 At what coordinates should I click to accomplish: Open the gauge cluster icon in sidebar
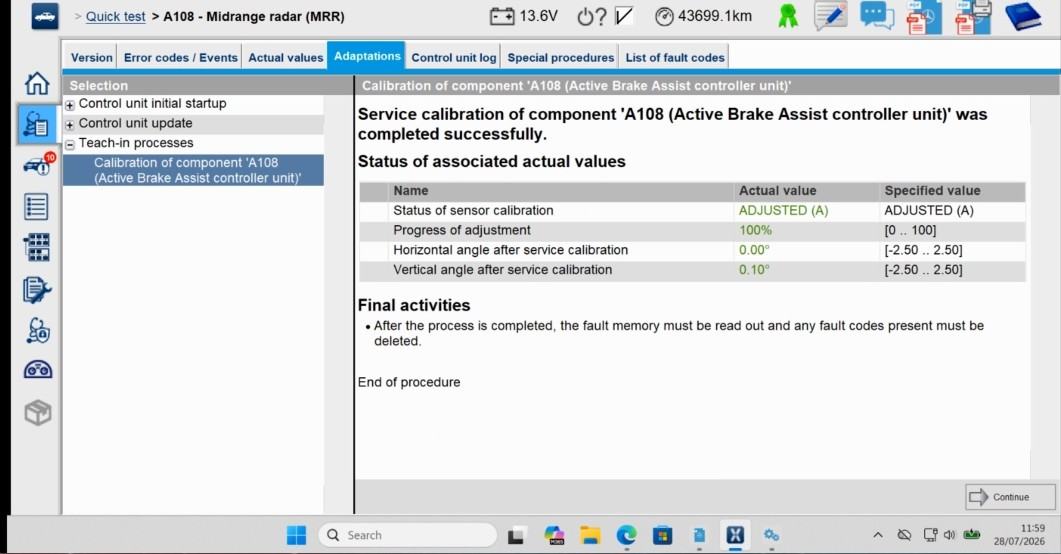pos(38,369)
